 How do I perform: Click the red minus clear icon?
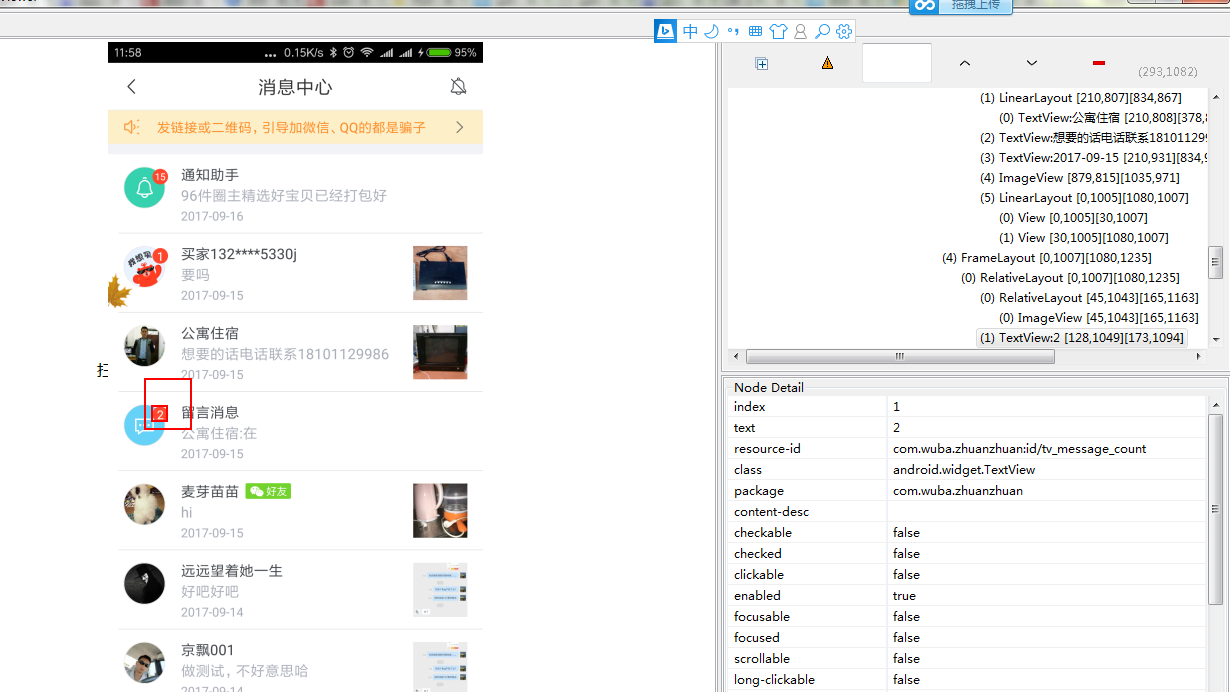pos(1099,63)
